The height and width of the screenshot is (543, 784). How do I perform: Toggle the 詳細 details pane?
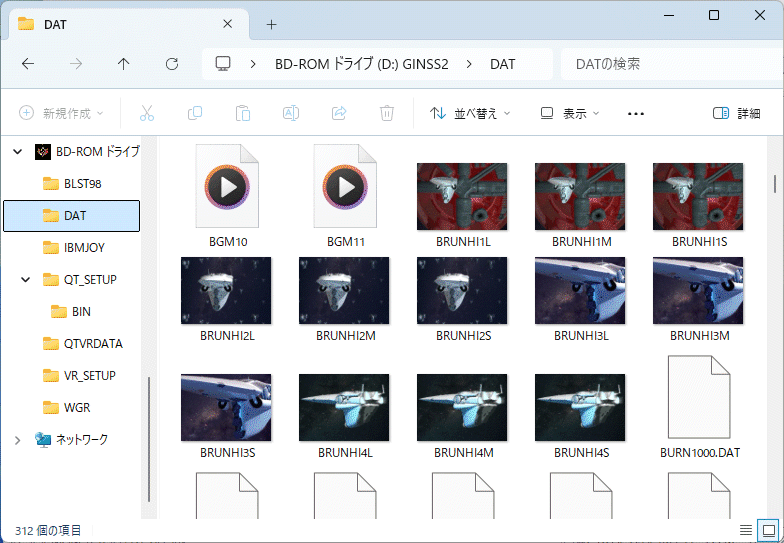point(736,114)
